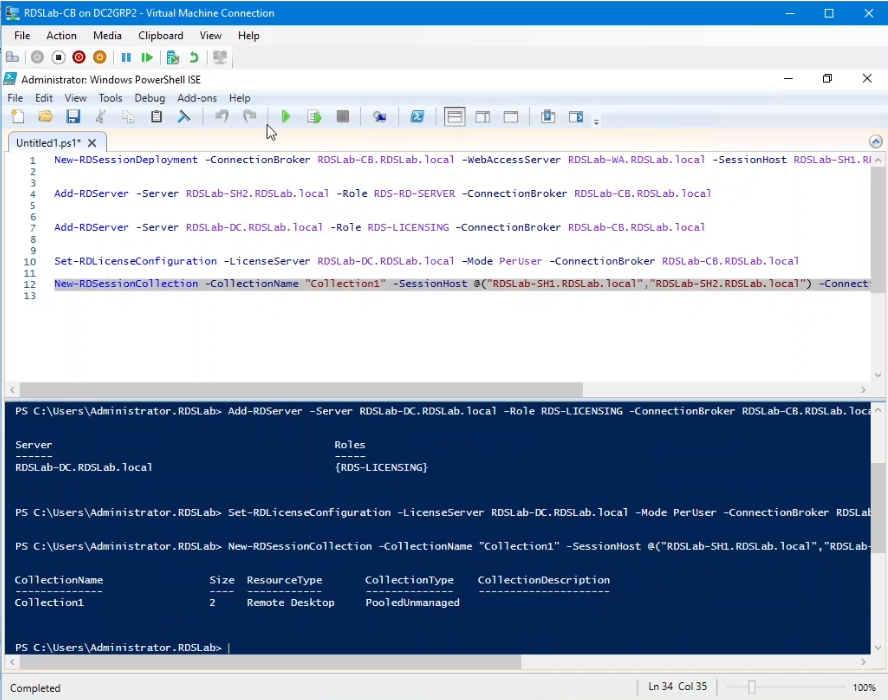888x700 pixels.
Task: Run the script with the green Run button
Action: pyautogui.click(x=286, y=116)
